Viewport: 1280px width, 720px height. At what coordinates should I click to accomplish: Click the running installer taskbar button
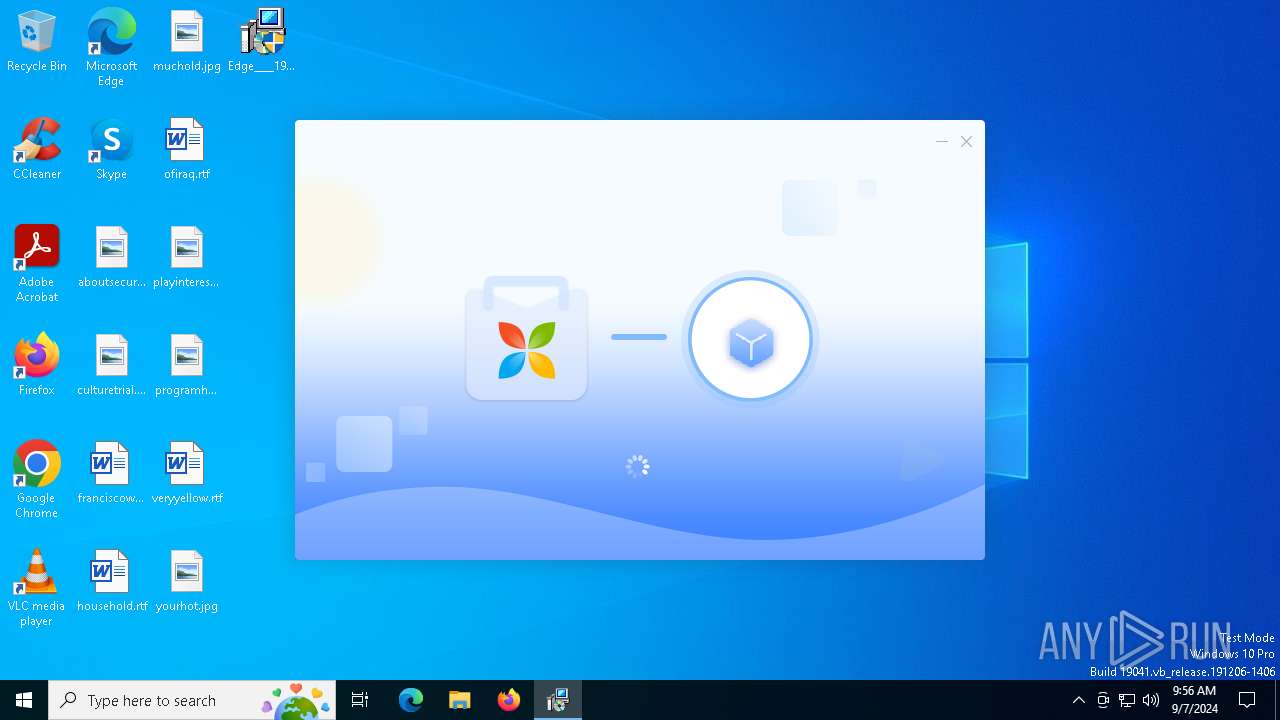pos(558,700)
